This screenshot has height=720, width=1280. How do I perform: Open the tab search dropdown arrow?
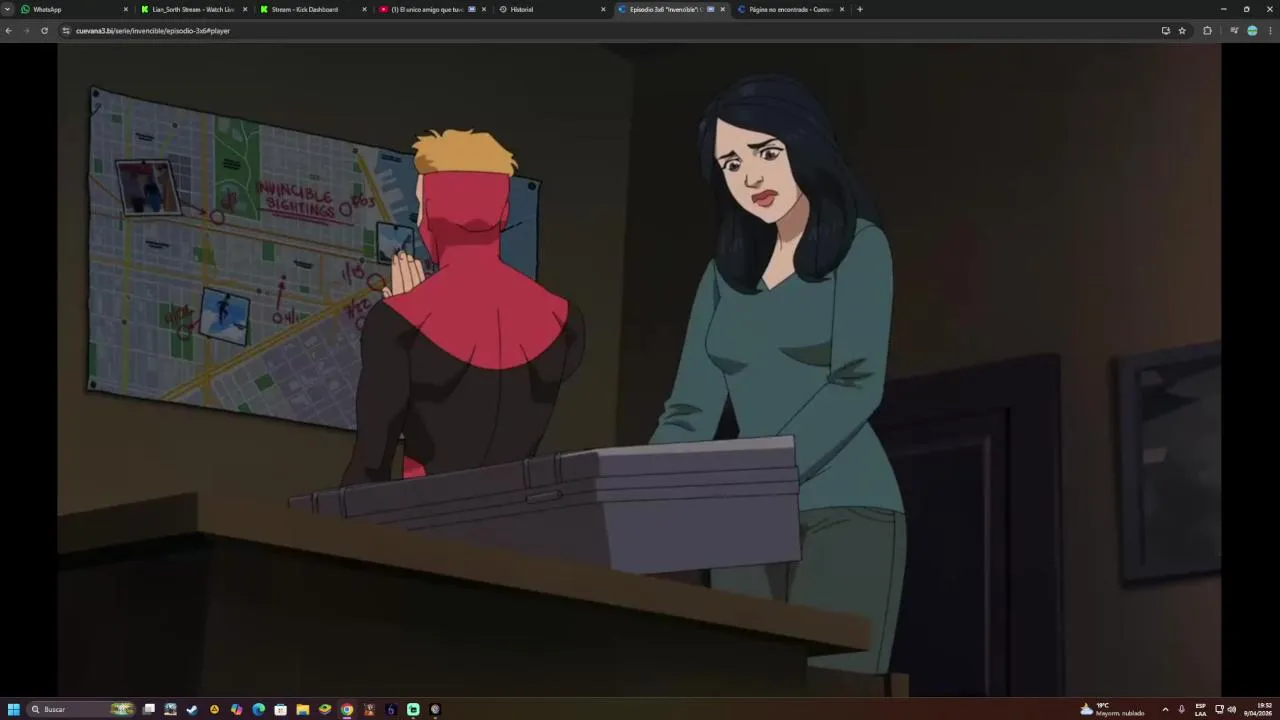click(8, 9)
